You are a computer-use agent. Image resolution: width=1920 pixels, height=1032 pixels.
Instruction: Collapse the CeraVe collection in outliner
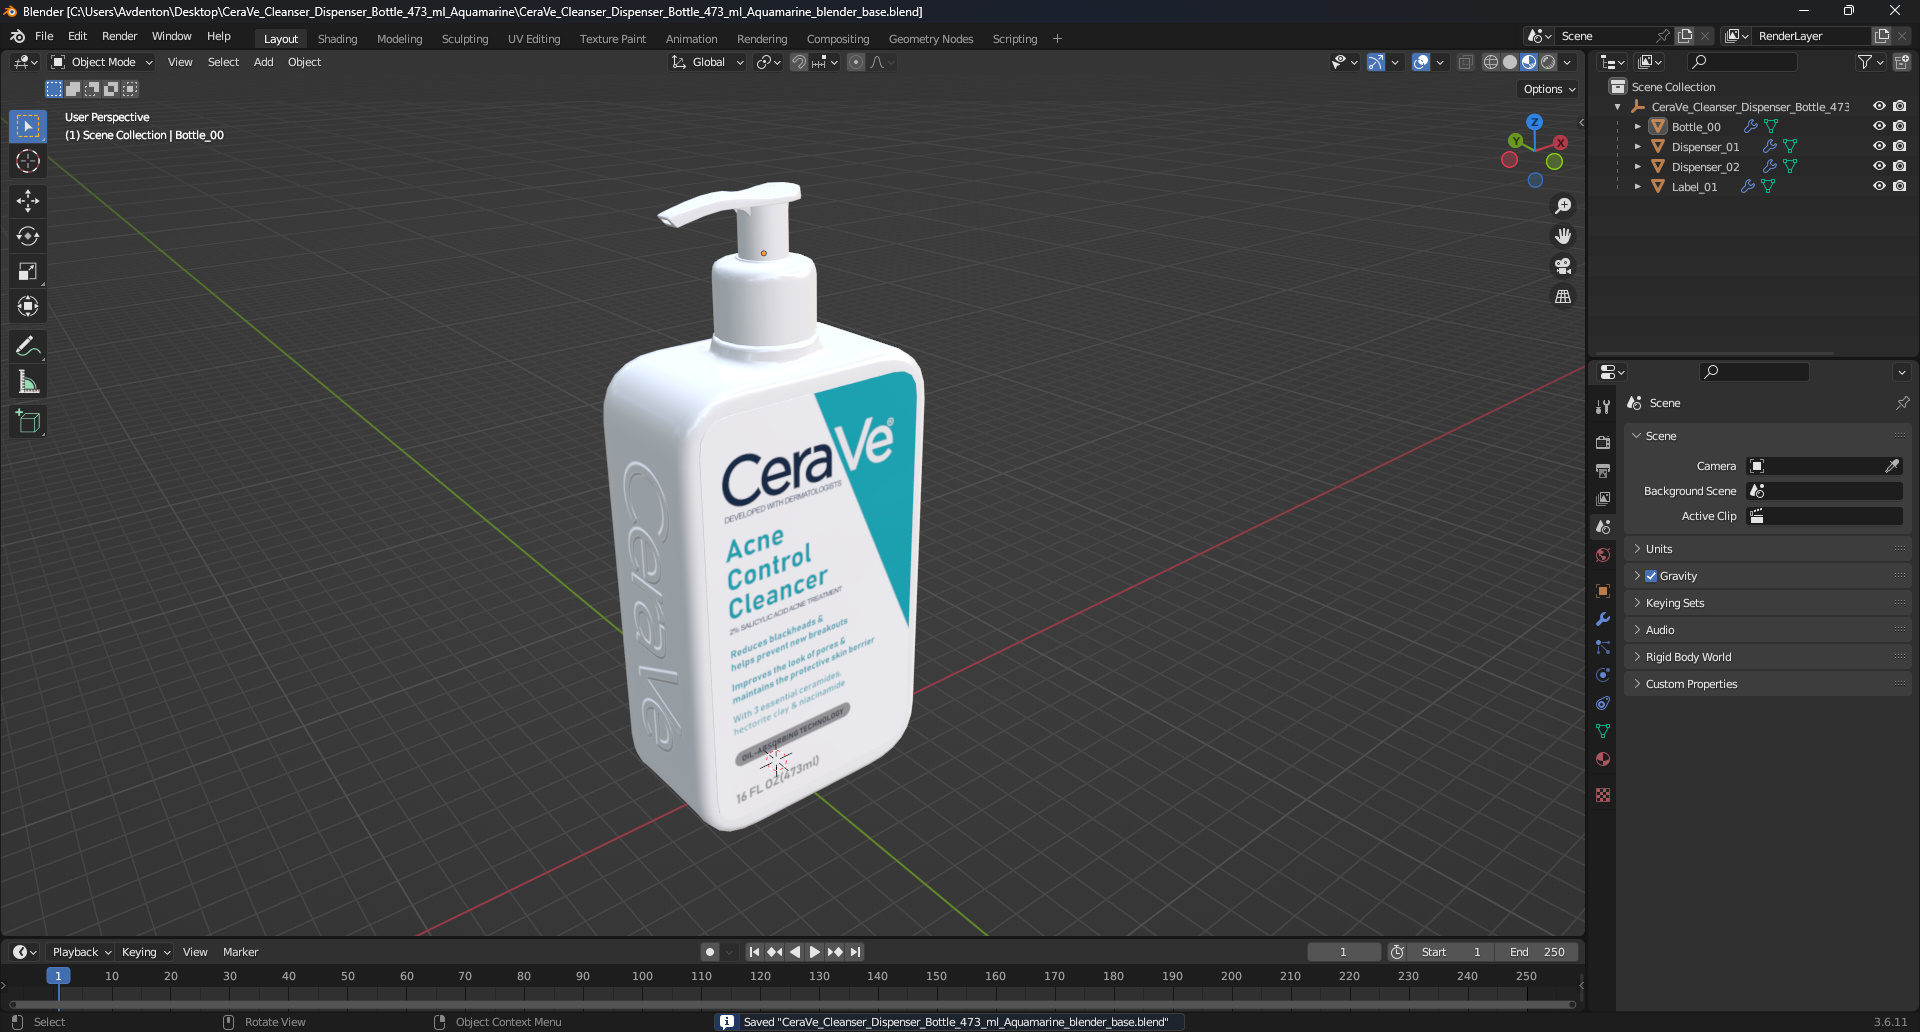pyautogui.click(x=1618, y=107)
